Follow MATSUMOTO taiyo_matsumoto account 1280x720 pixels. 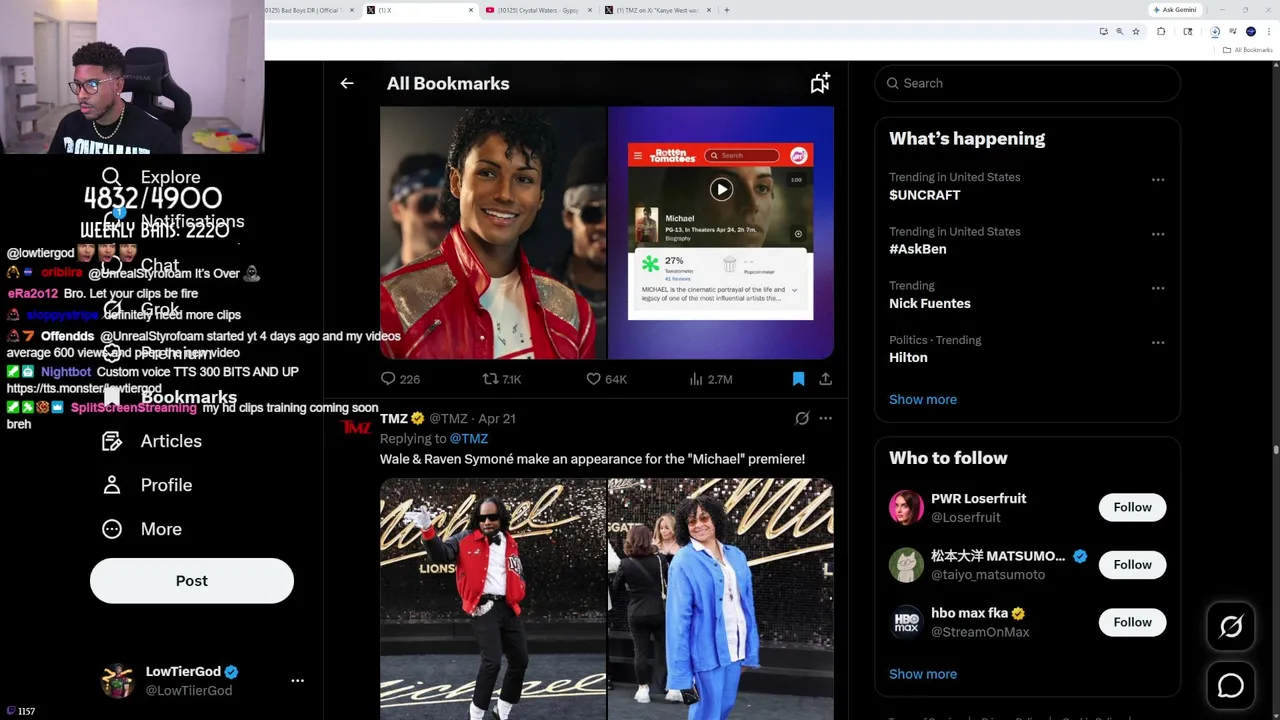[1133, 565]
